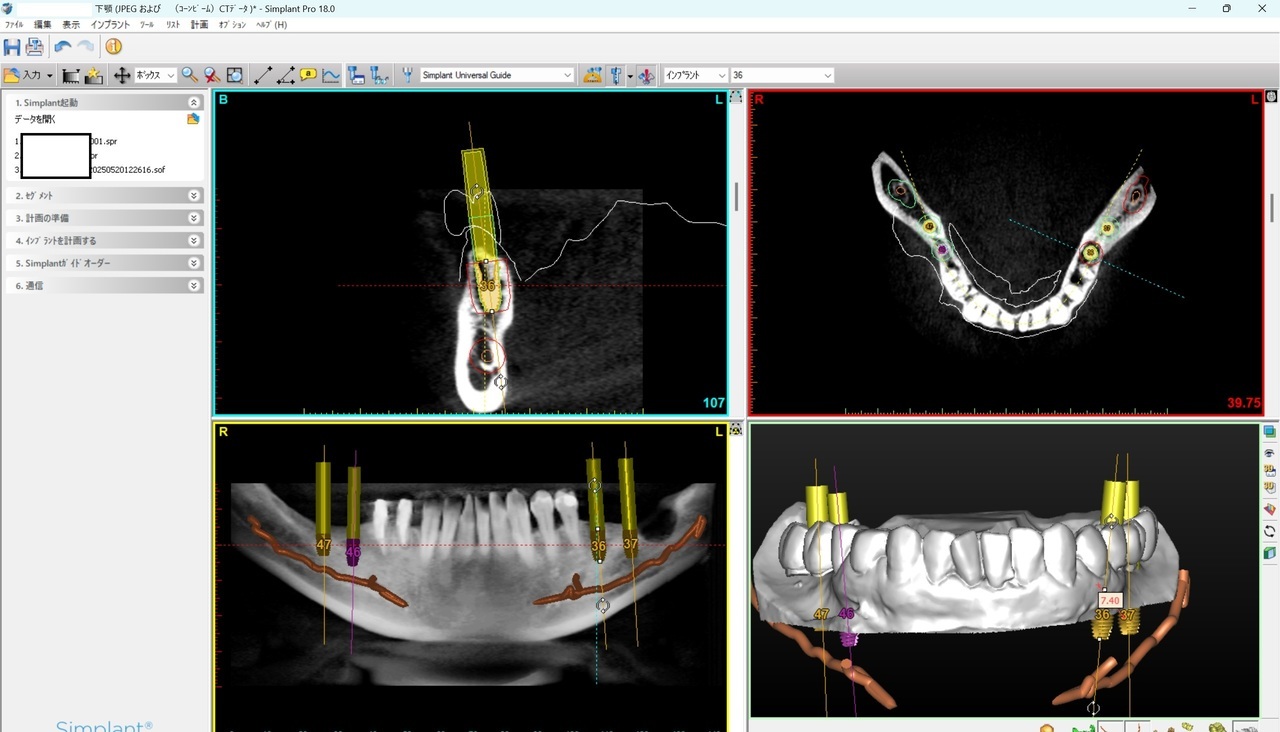Open the small arrow beside implant view icon
The image size is (1280, 732).
click(629, 76)
